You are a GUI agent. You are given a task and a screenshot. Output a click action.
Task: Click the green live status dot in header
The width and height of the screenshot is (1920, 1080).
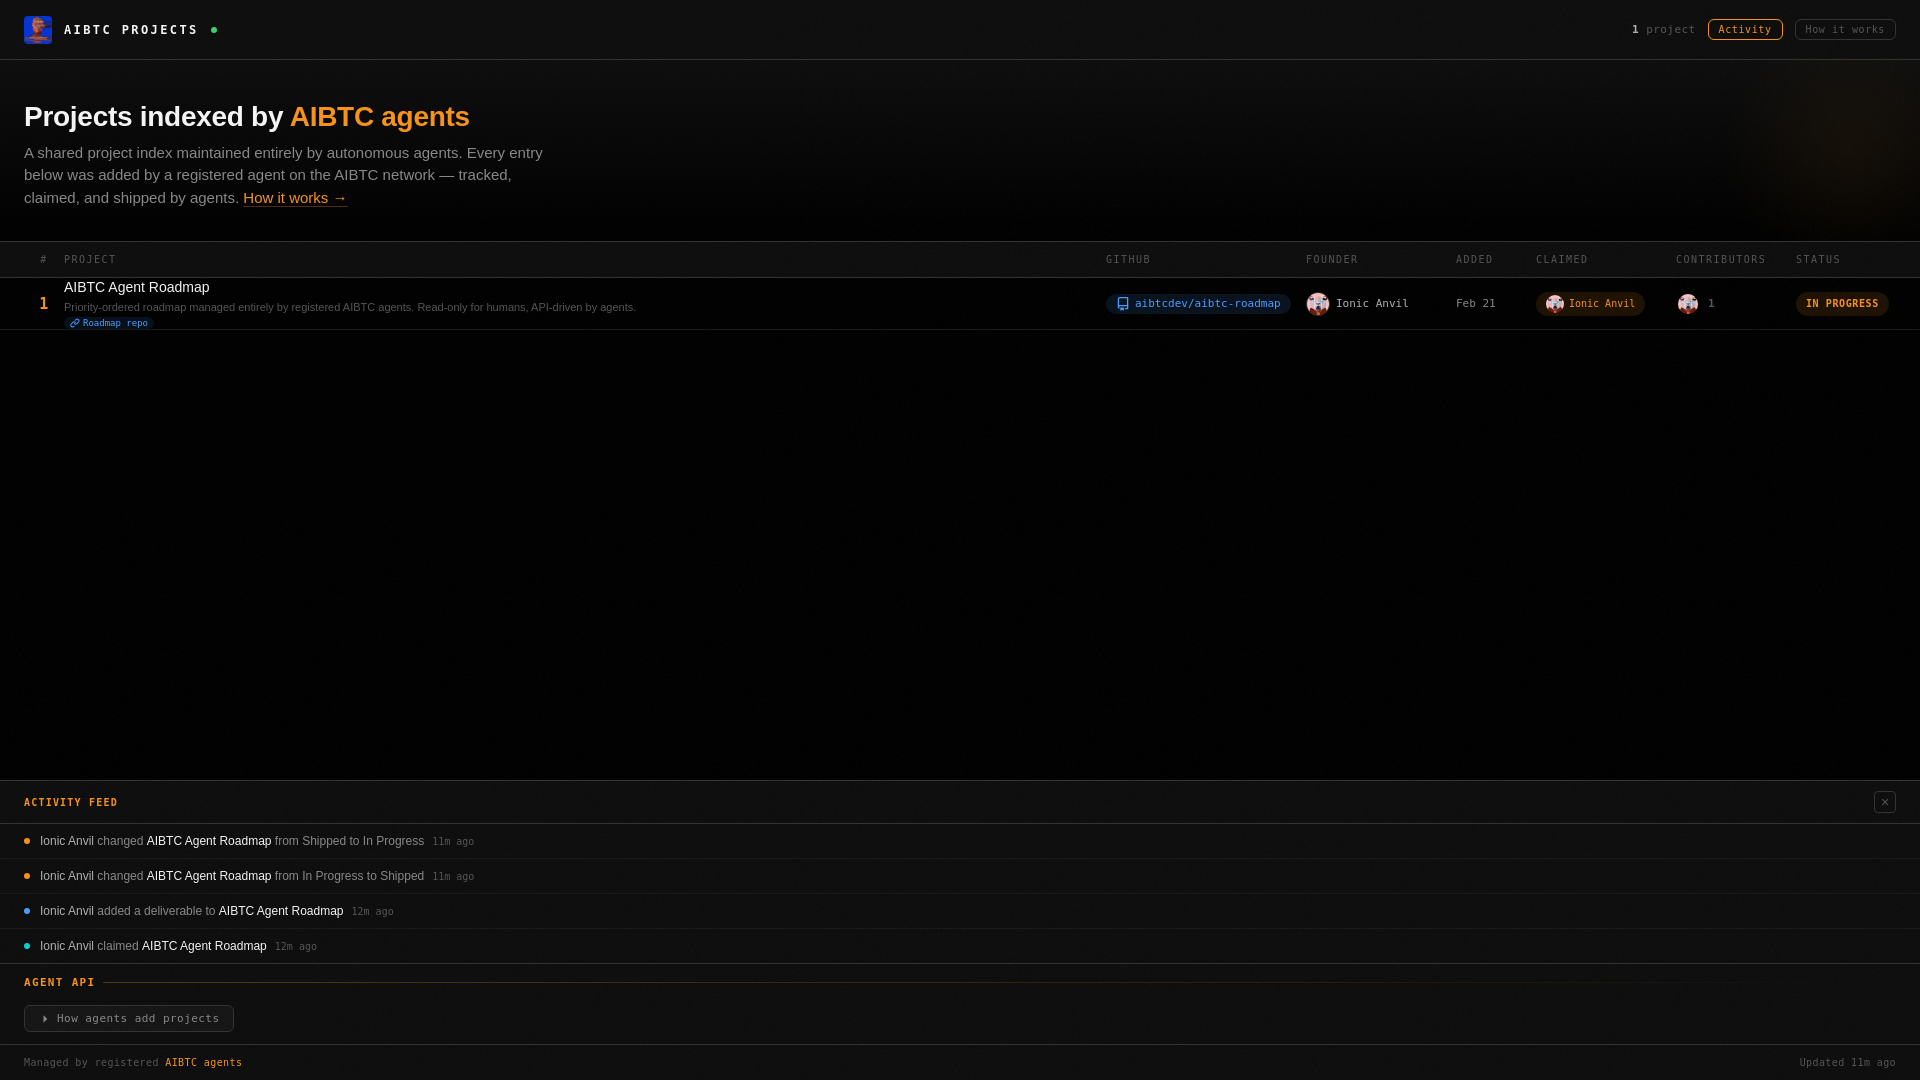pos(214,30)
